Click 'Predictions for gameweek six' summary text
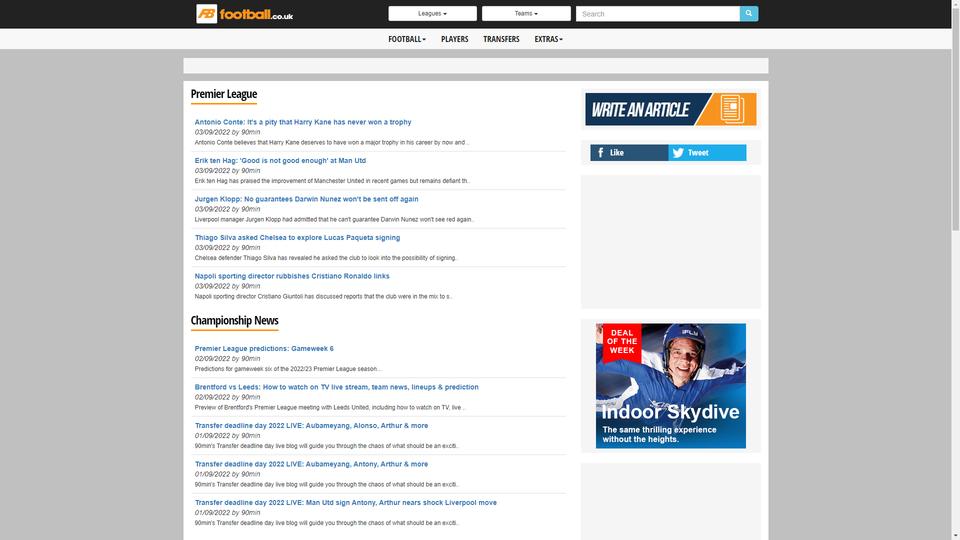960x540 pixels. click(x=288, y=369)
